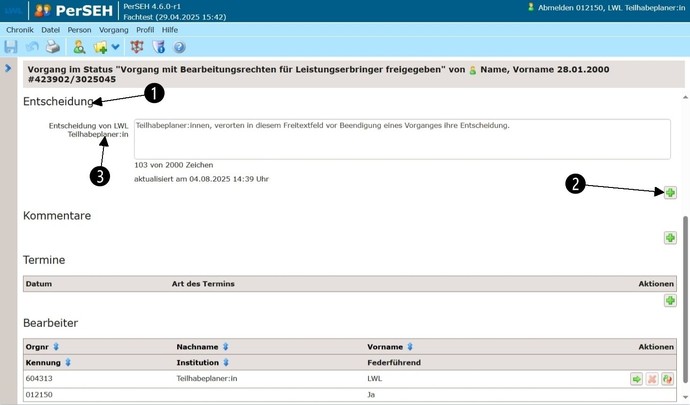The width and height of the screenshot is (690, 405).
Task: Sort by Kennung column arrows
Action: tap(68, 362)
